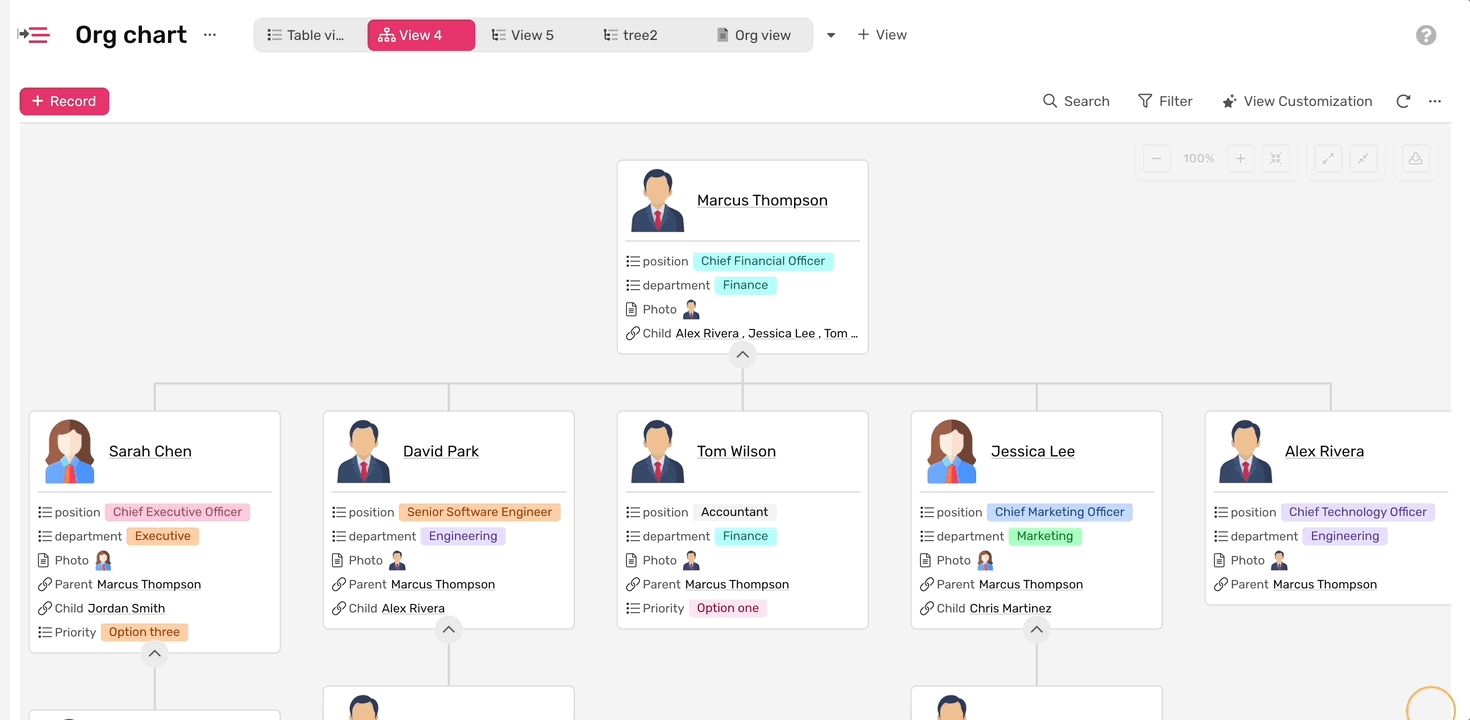Click Sarah Chen's avatar picture
The height and width of the screenshot is (720, 1470).
[x=69, y=451]
